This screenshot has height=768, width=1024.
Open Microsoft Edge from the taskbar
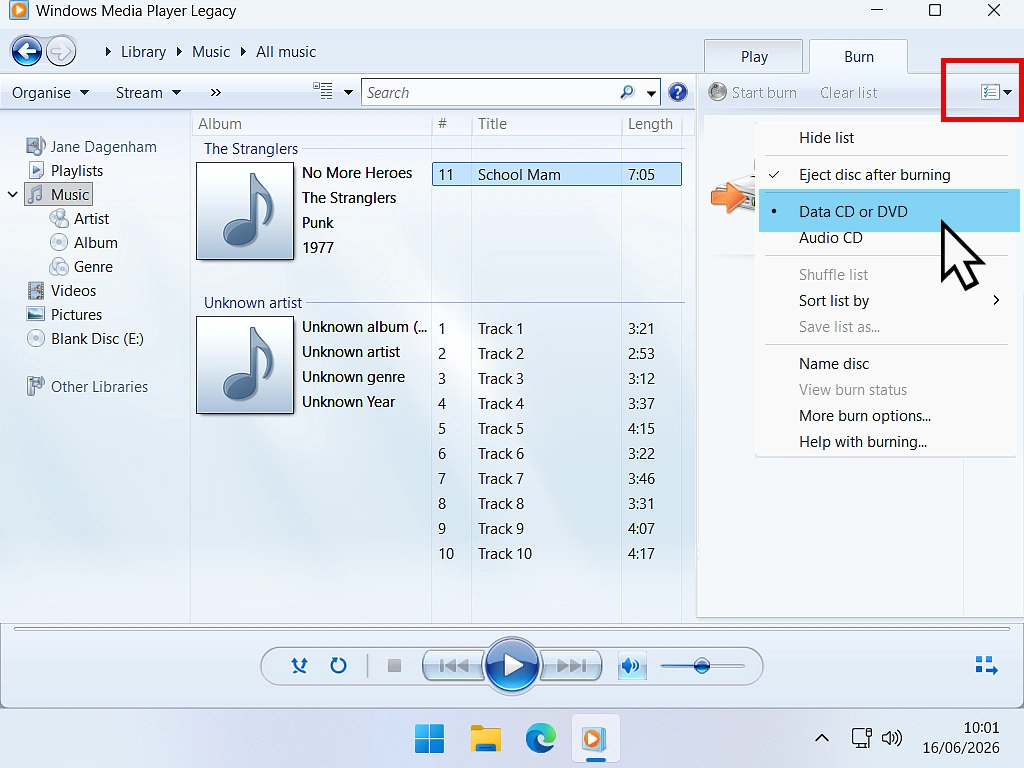click(x=541, y=739)
